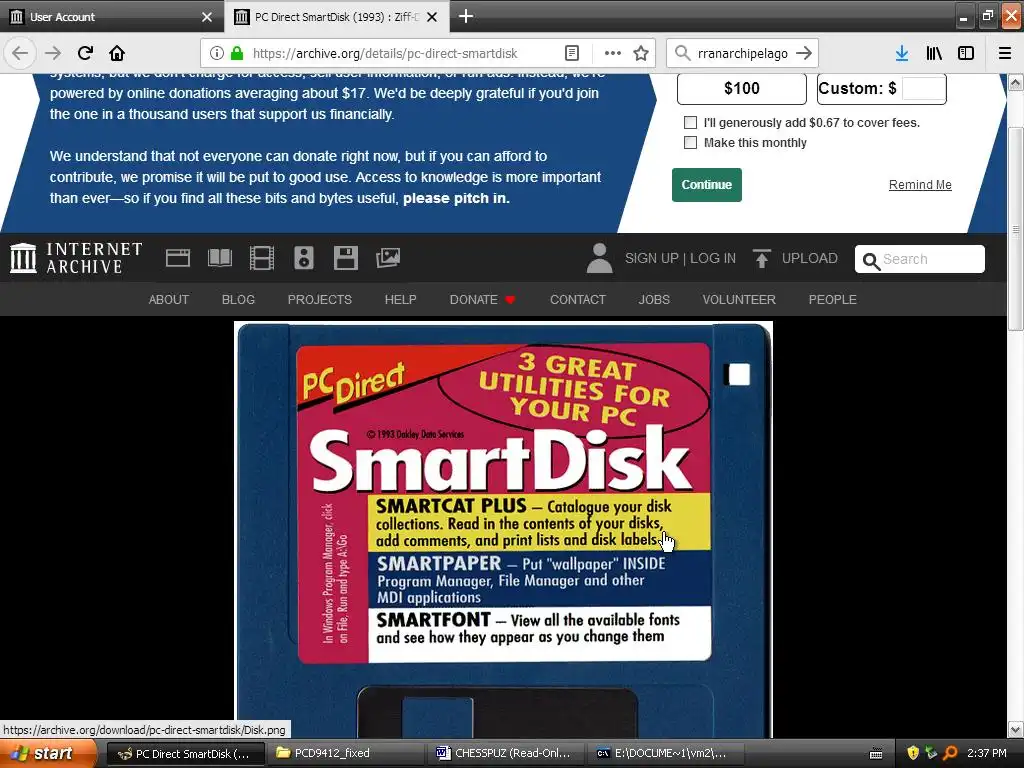Screen dimensions: 1024x768
Task: Focus the Internet Archive Search box
Action: [x=920, y=259]
